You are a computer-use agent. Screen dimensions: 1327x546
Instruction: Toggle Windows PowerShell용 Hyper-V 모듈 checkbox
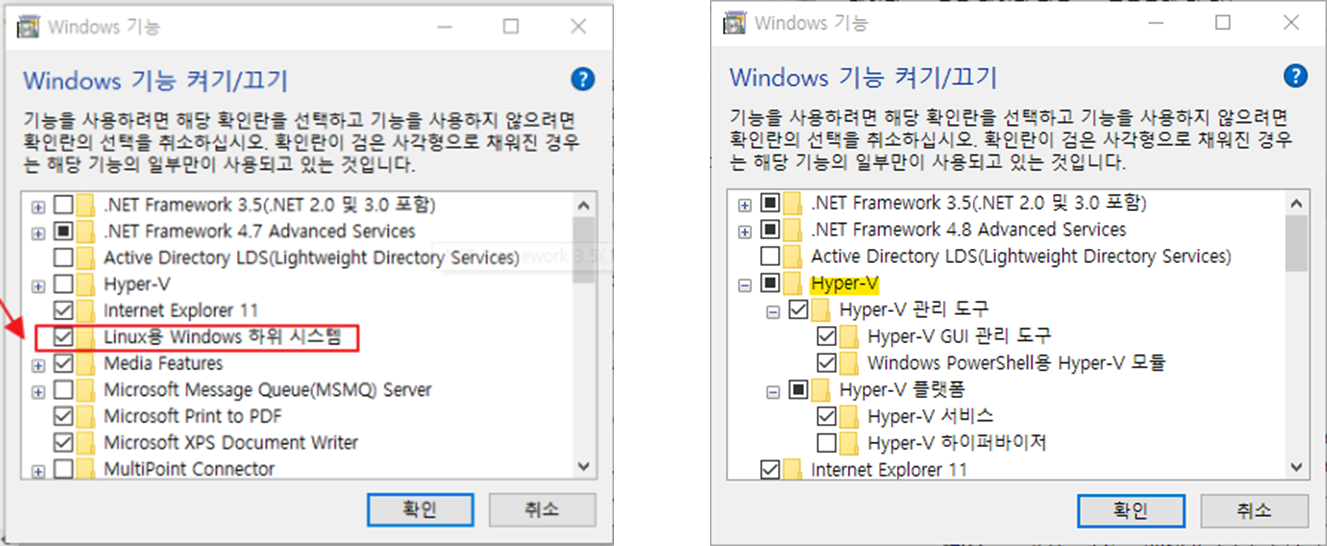pos(827,362)
